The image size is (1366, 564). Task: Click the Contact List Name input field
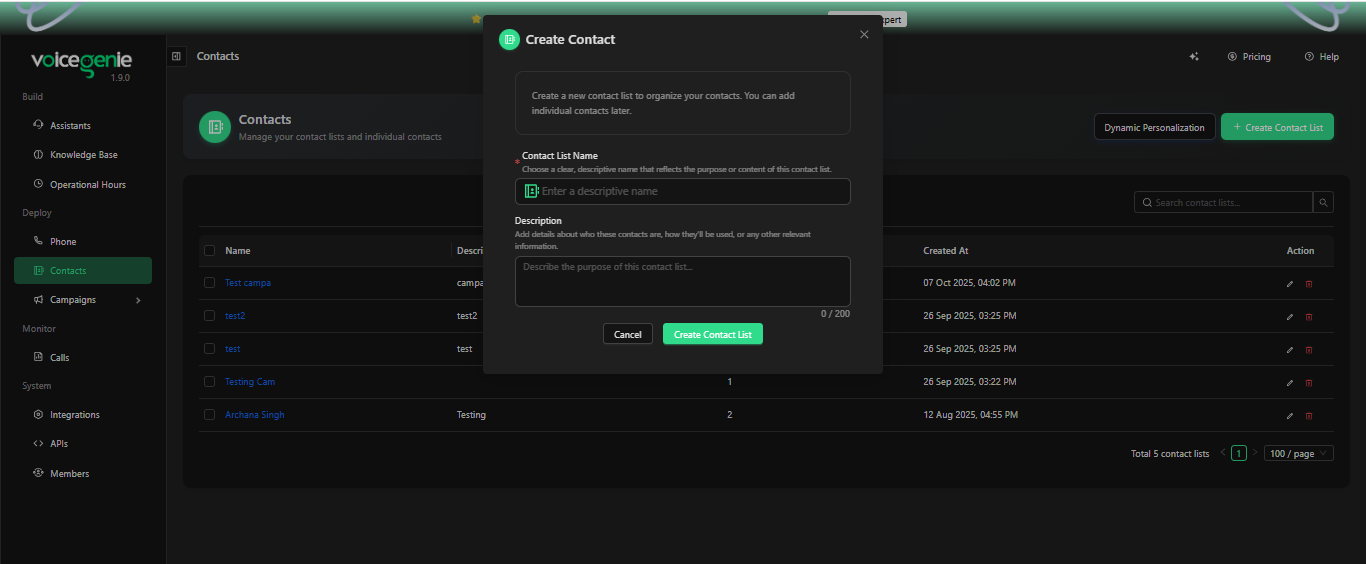point(690,192)
